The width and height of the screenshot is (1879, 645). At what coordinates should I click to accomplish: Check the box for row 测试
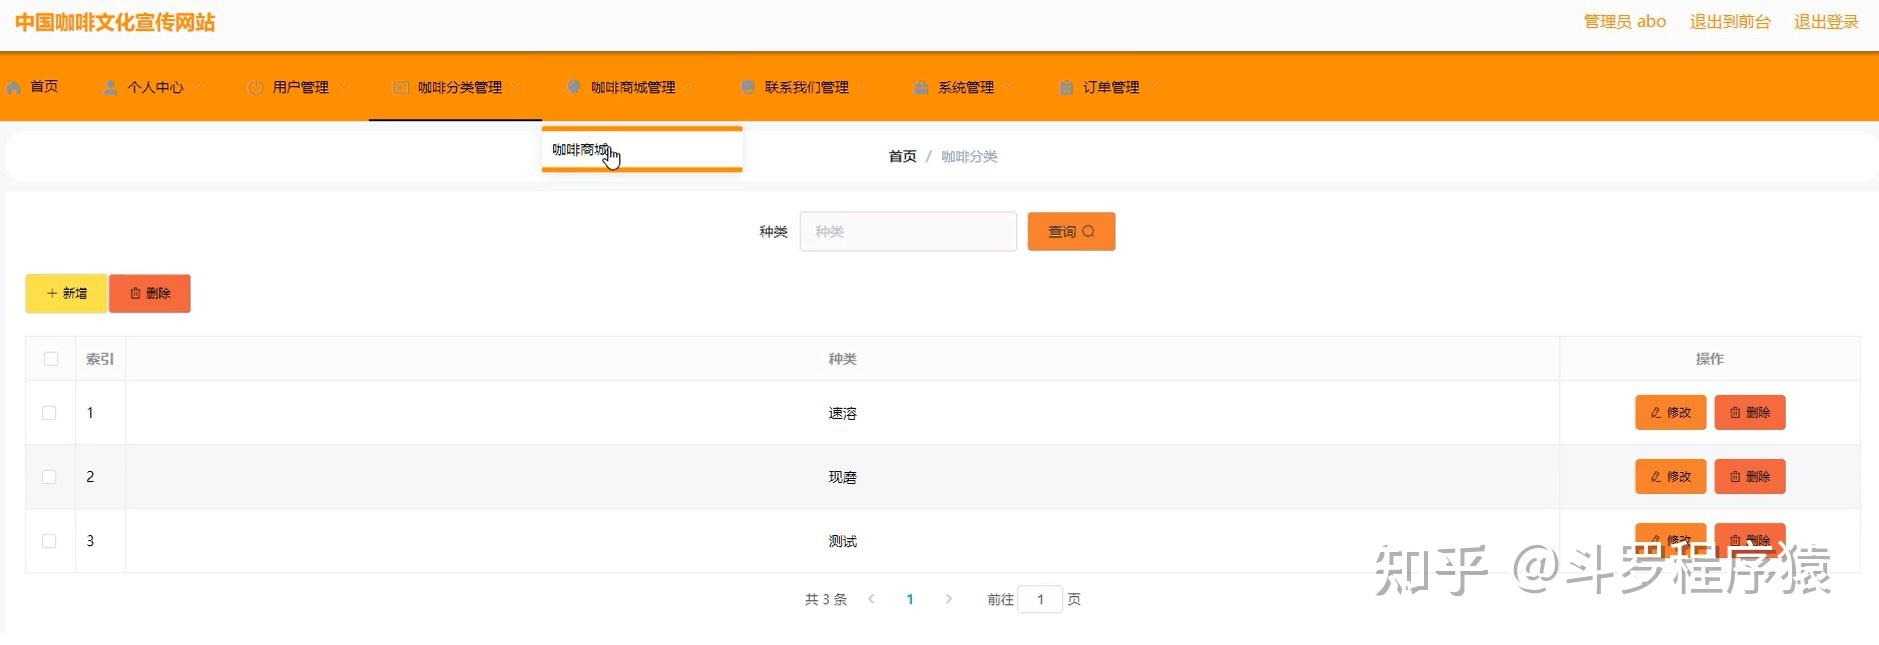49,541
